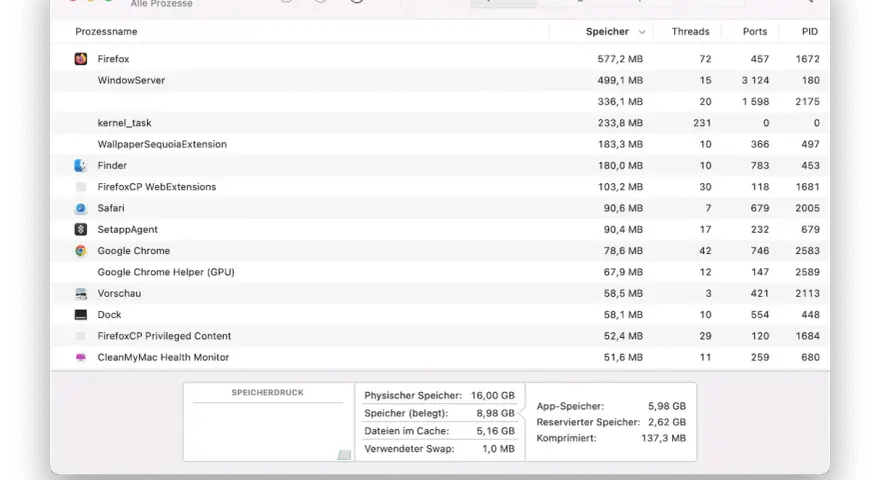Select the Finder process name
The width and height of the screenshot is (880, 480).
112,166
